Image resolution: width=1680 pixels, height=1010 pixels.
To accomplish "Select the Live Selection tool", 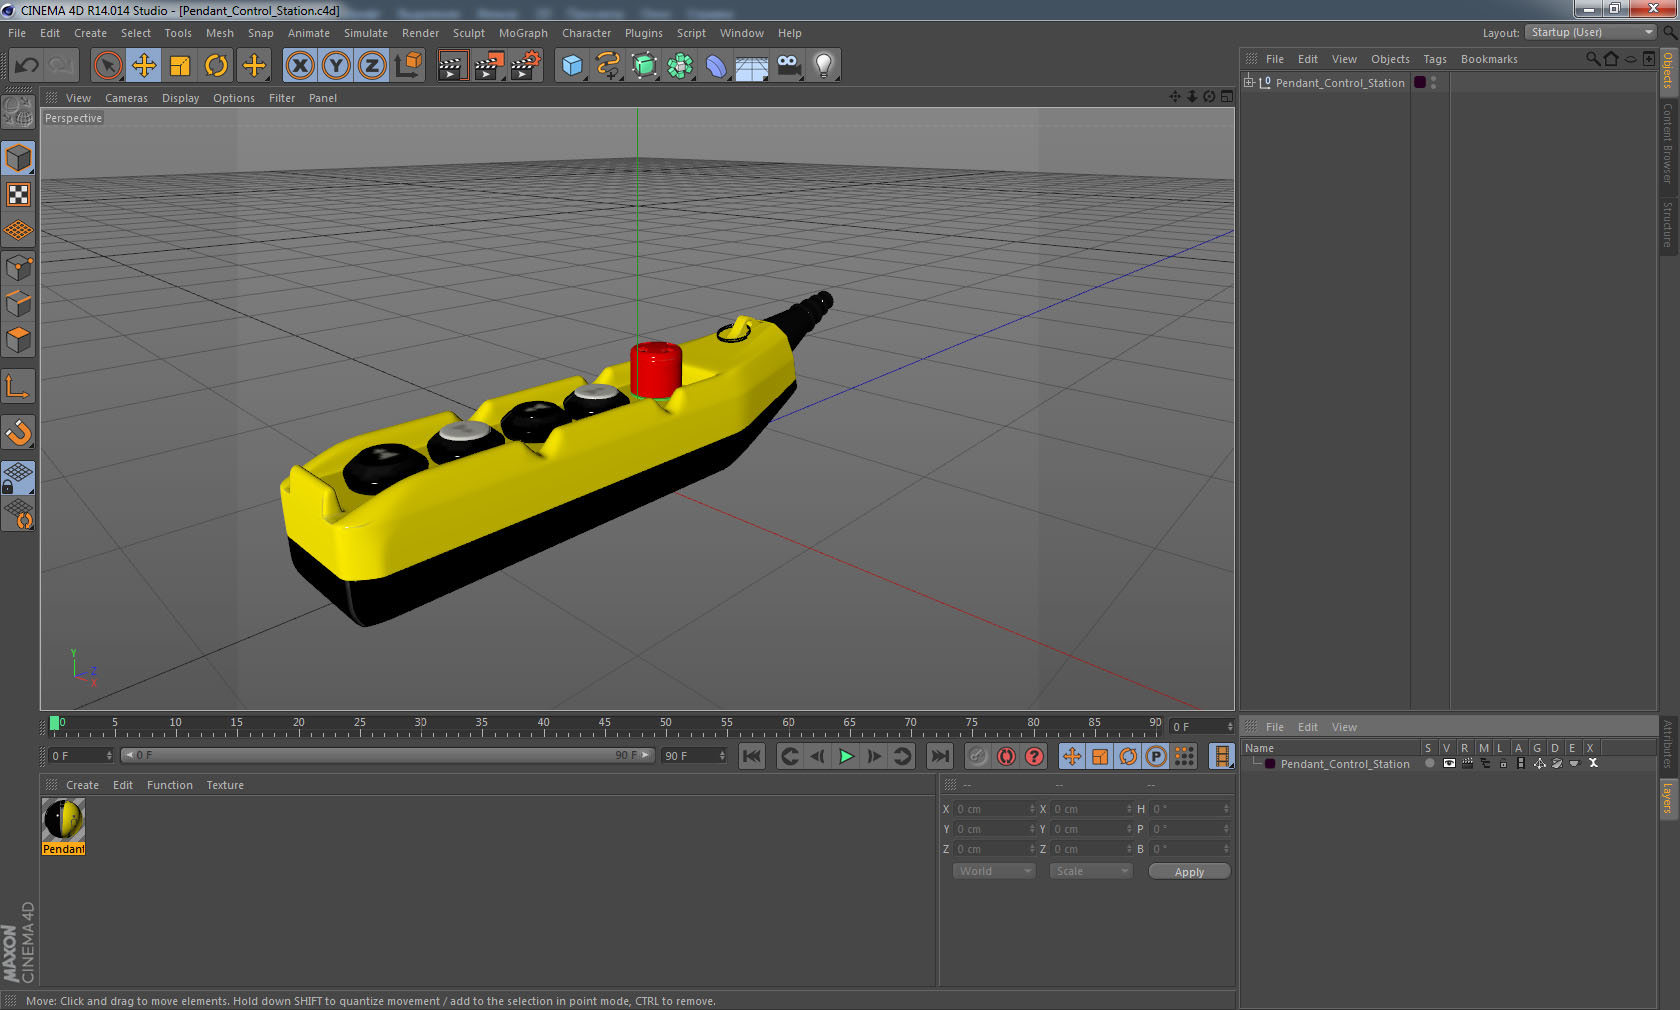I will [x=107, y=66].
